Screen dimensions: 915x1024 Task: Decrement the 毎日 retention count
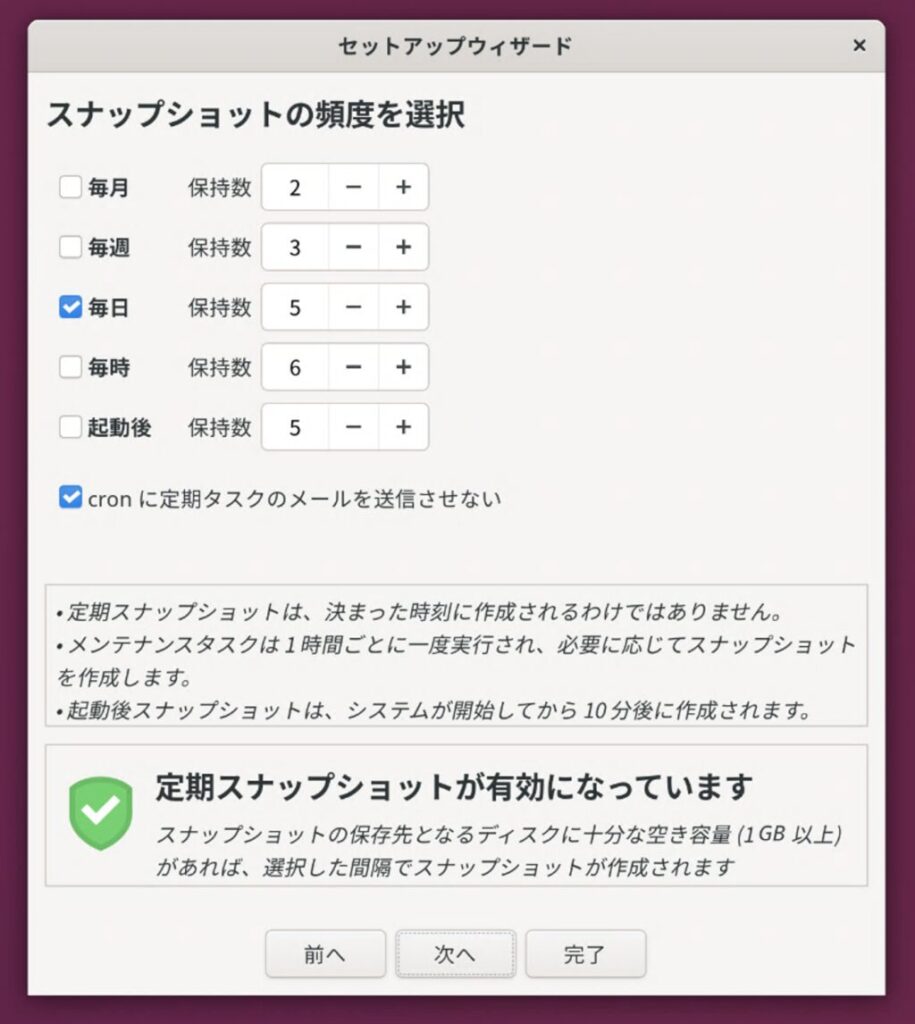click(x=353, y=307)
